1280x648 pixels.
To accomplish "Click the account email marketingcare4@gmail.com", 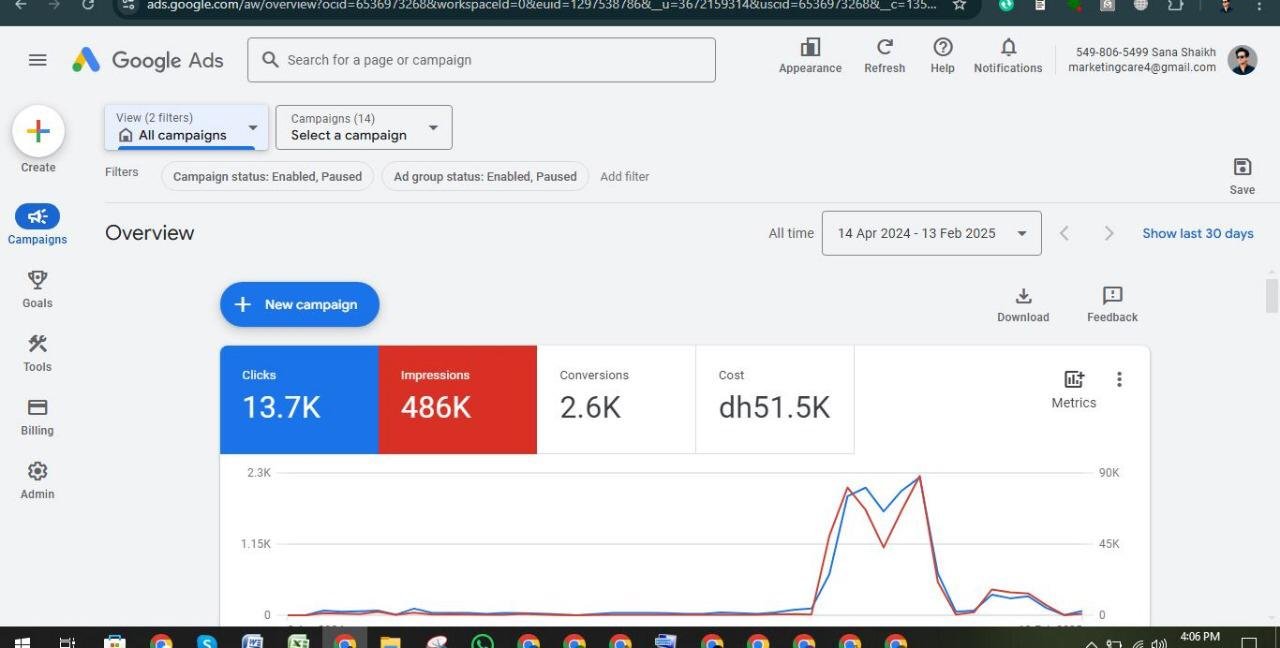I will 1142,68.
